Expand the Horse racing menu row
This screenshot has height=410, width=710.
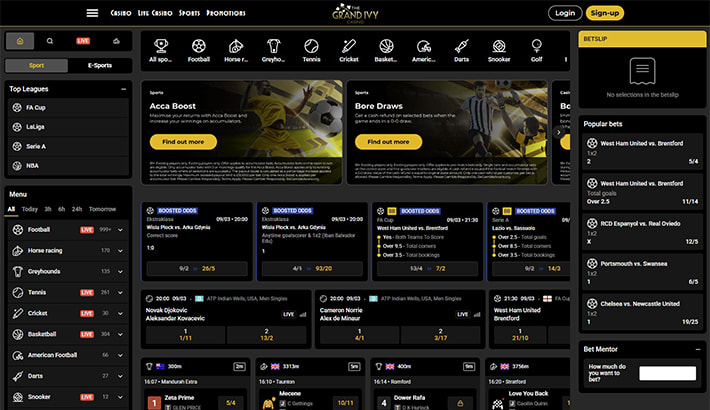[x=120, y=251]
